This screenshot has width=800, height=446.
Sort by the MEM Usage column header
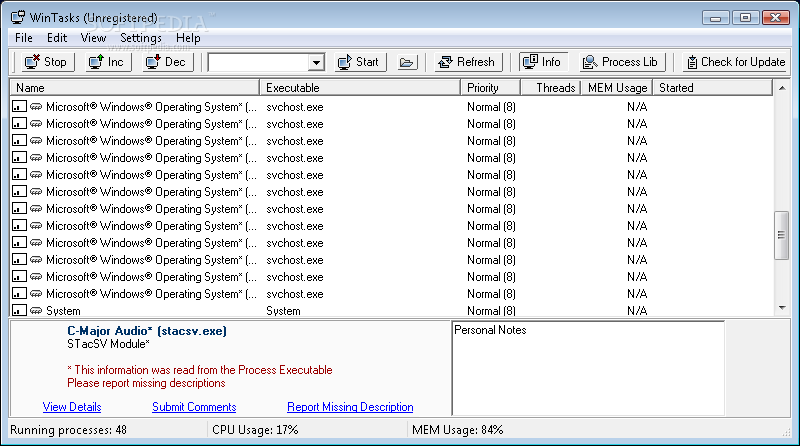(617, 88)
